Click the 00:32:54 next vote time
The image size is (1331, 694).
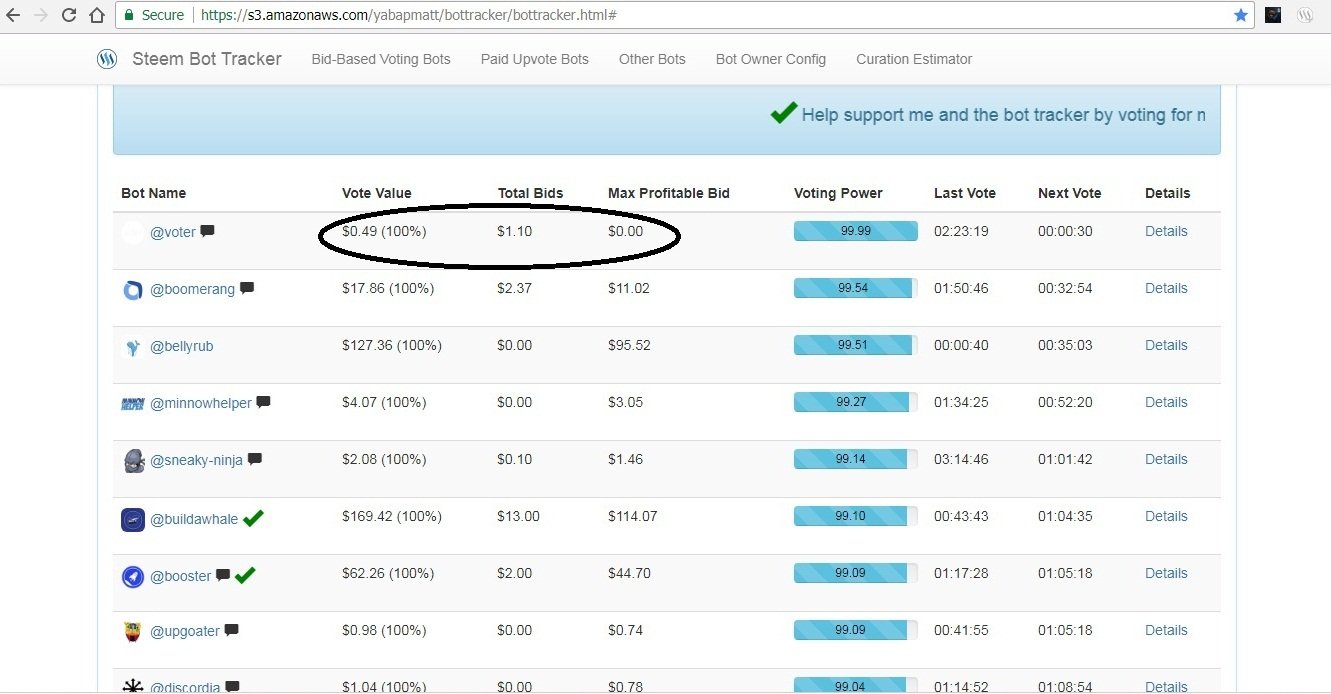click(1065, 288)
